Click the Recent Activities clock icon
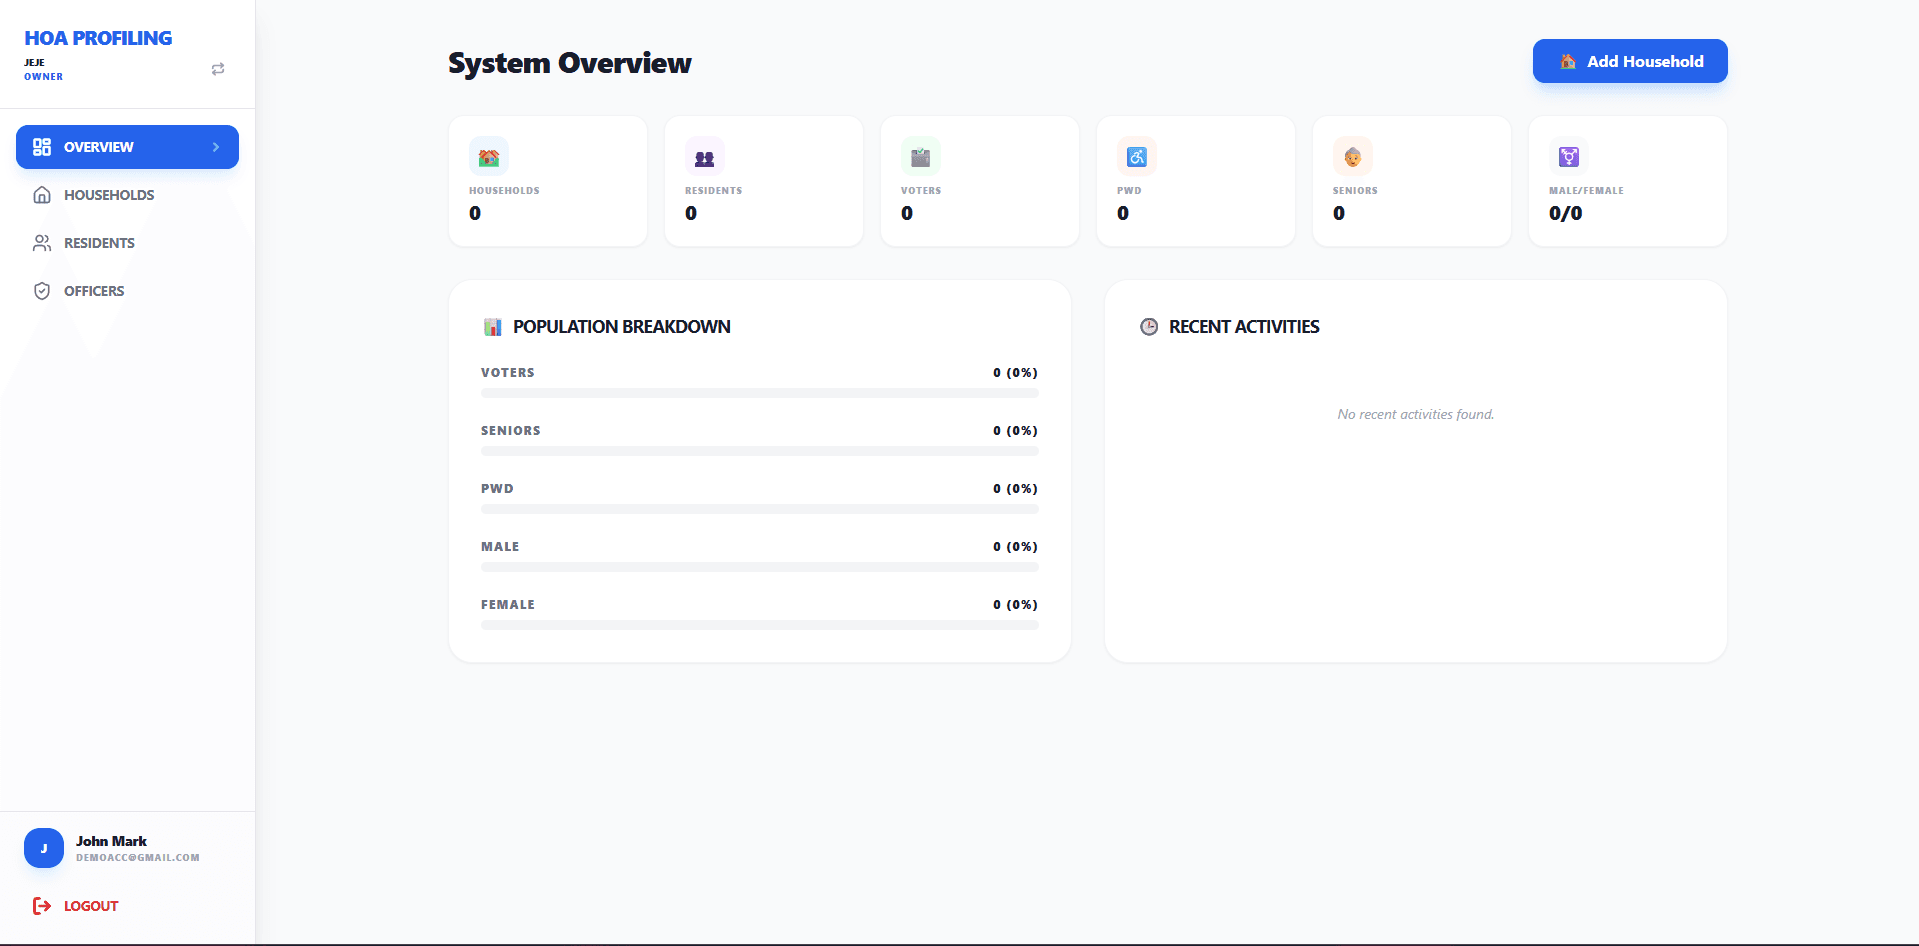This screenshot has width=1919, height=946. [x=1149, y=327]
